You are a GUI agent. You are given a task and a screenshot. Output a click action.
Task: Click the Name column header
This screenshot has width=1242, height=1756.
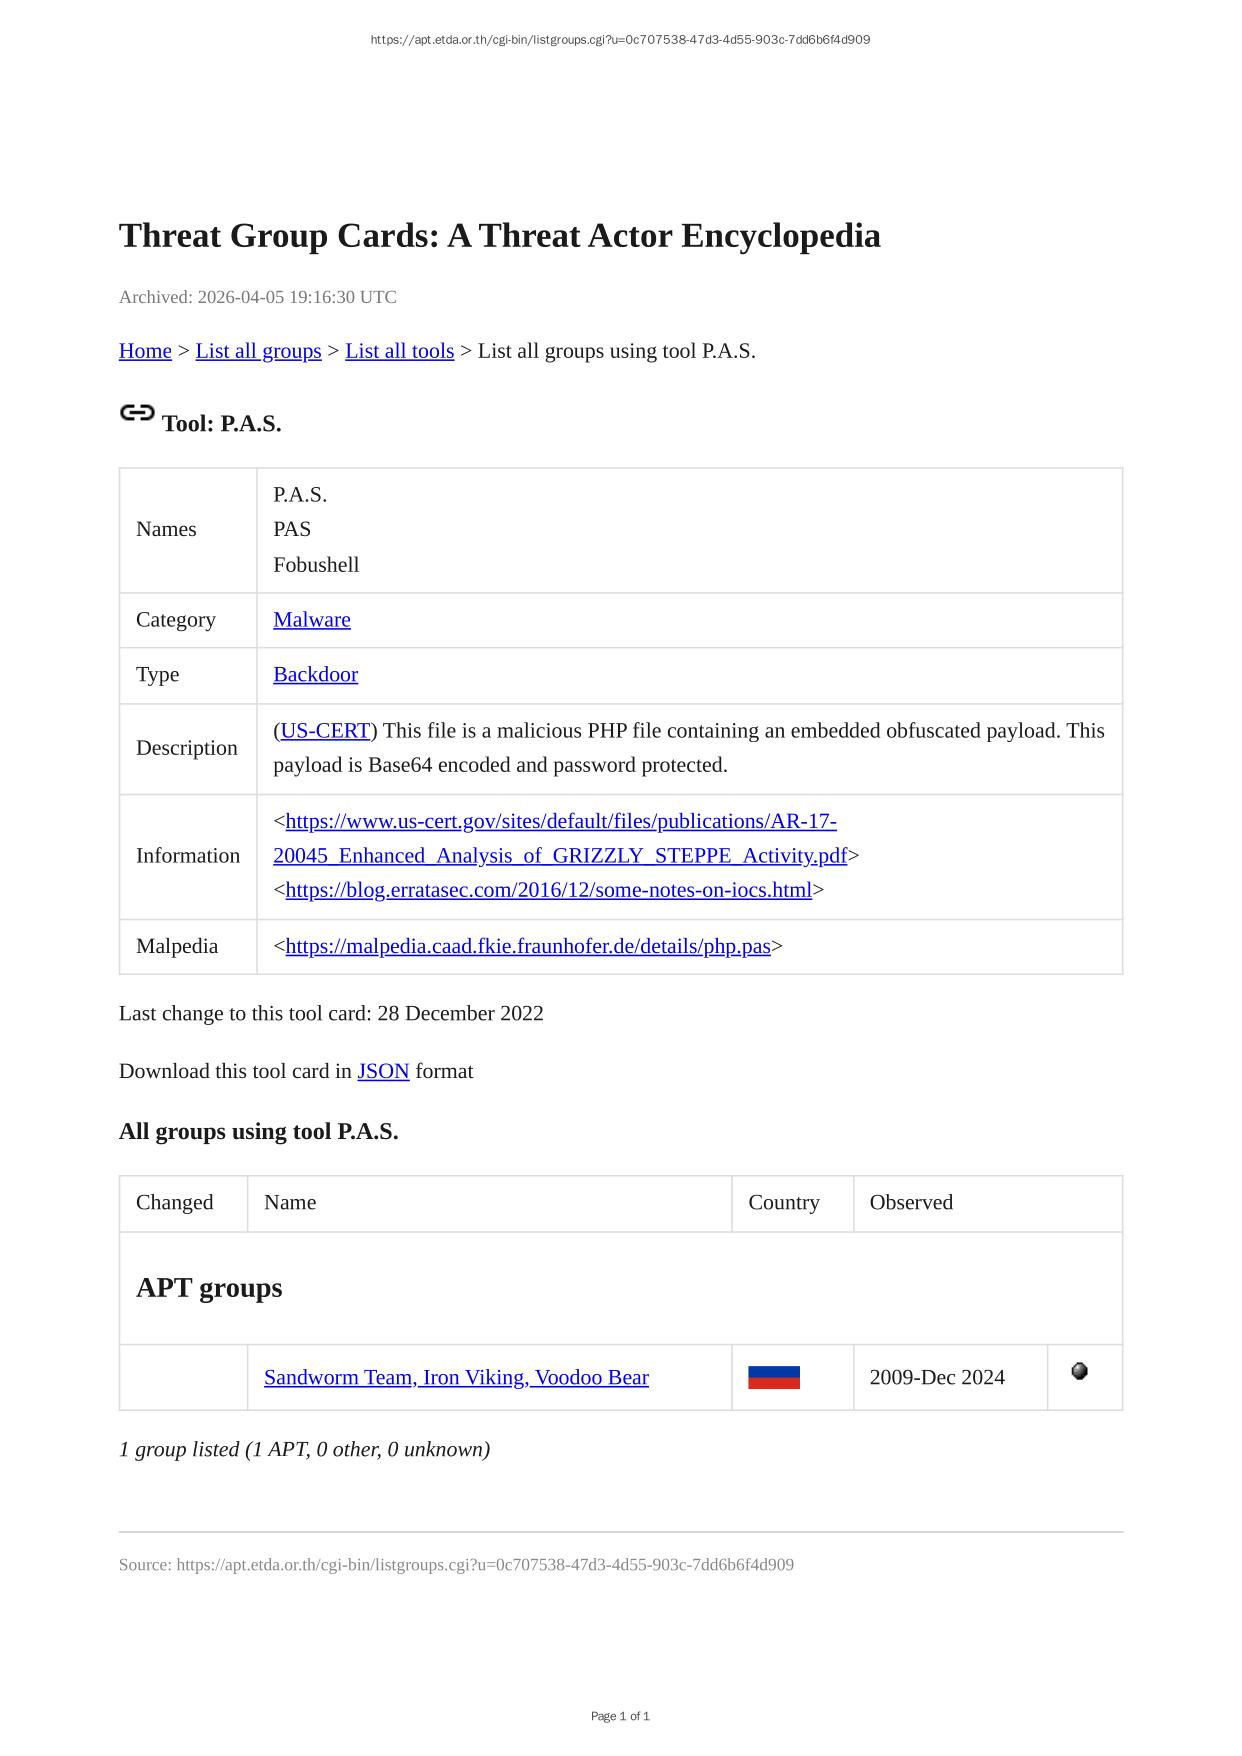coord(290,1203)
